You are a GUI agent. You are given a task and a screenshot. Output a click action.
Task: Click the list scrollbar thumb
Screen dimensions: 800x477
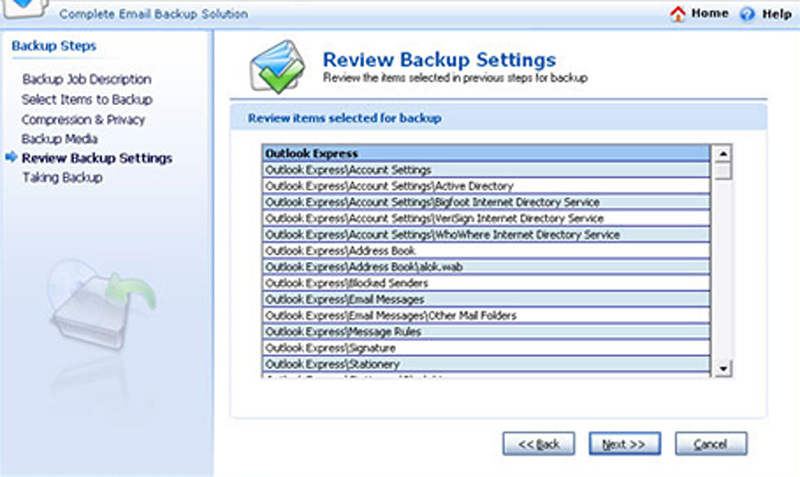[723, 170]
